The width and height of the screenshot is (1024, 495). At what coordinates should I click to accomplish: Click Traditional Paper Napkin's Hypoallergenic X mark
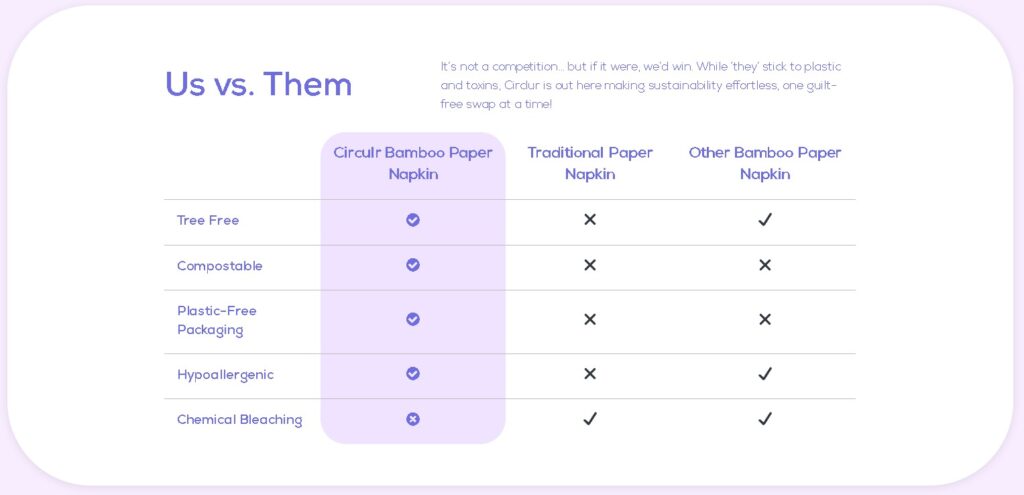click(x=590, y=374)
